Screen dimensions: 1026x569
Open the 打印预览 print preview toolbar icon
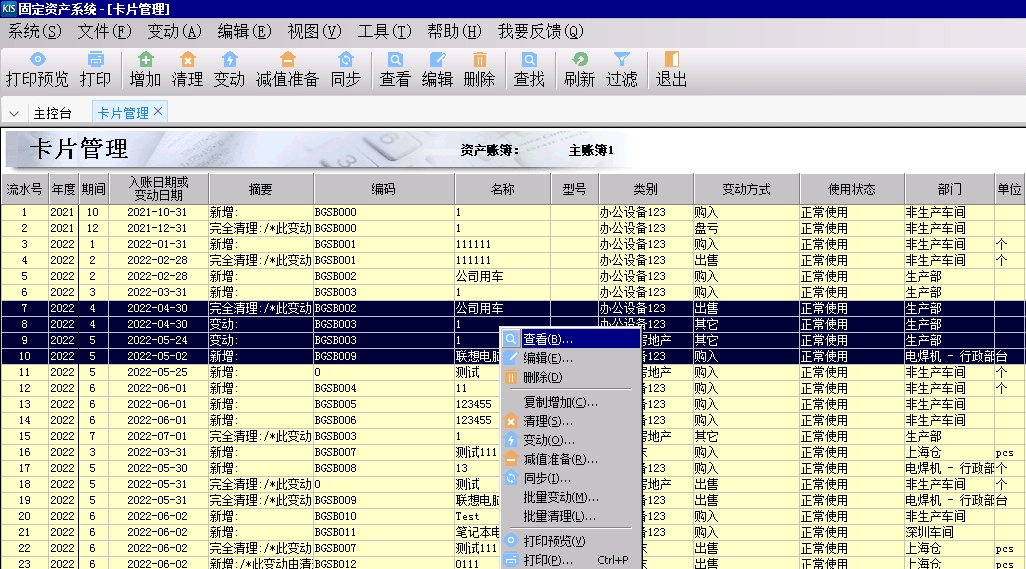pos(37,70)
